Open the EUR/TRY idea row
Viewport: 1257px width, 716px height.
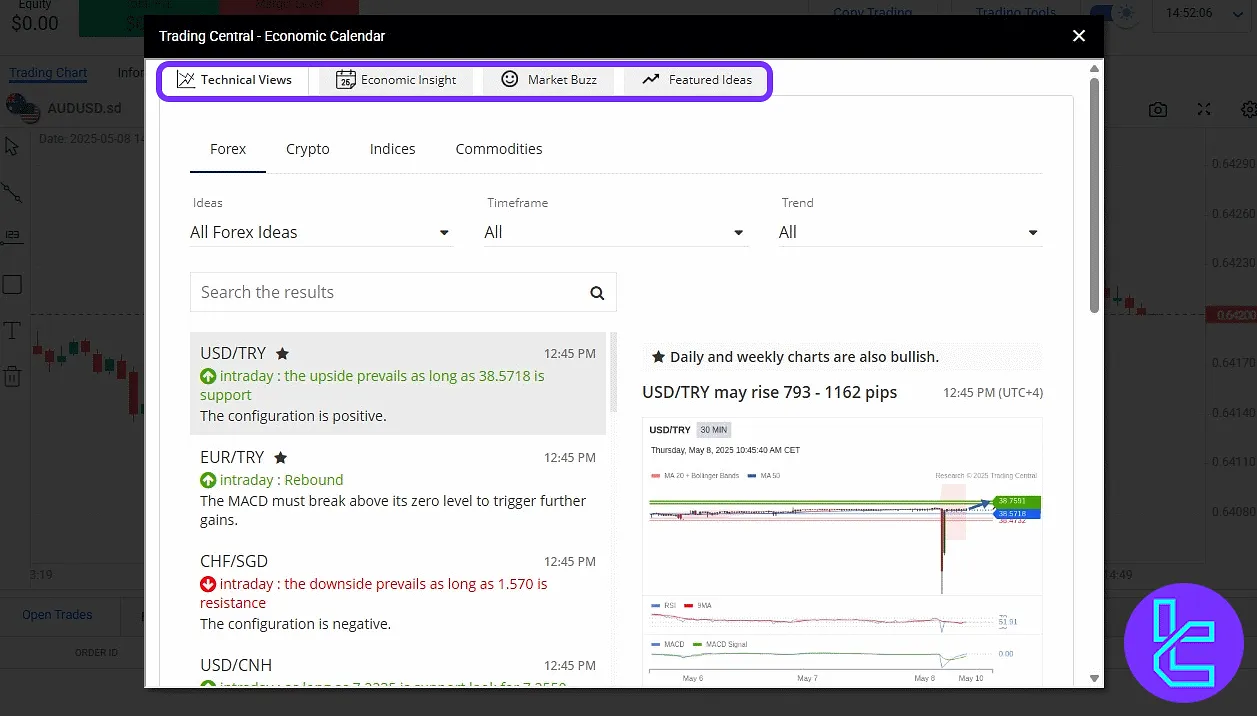tap(398, 488)
